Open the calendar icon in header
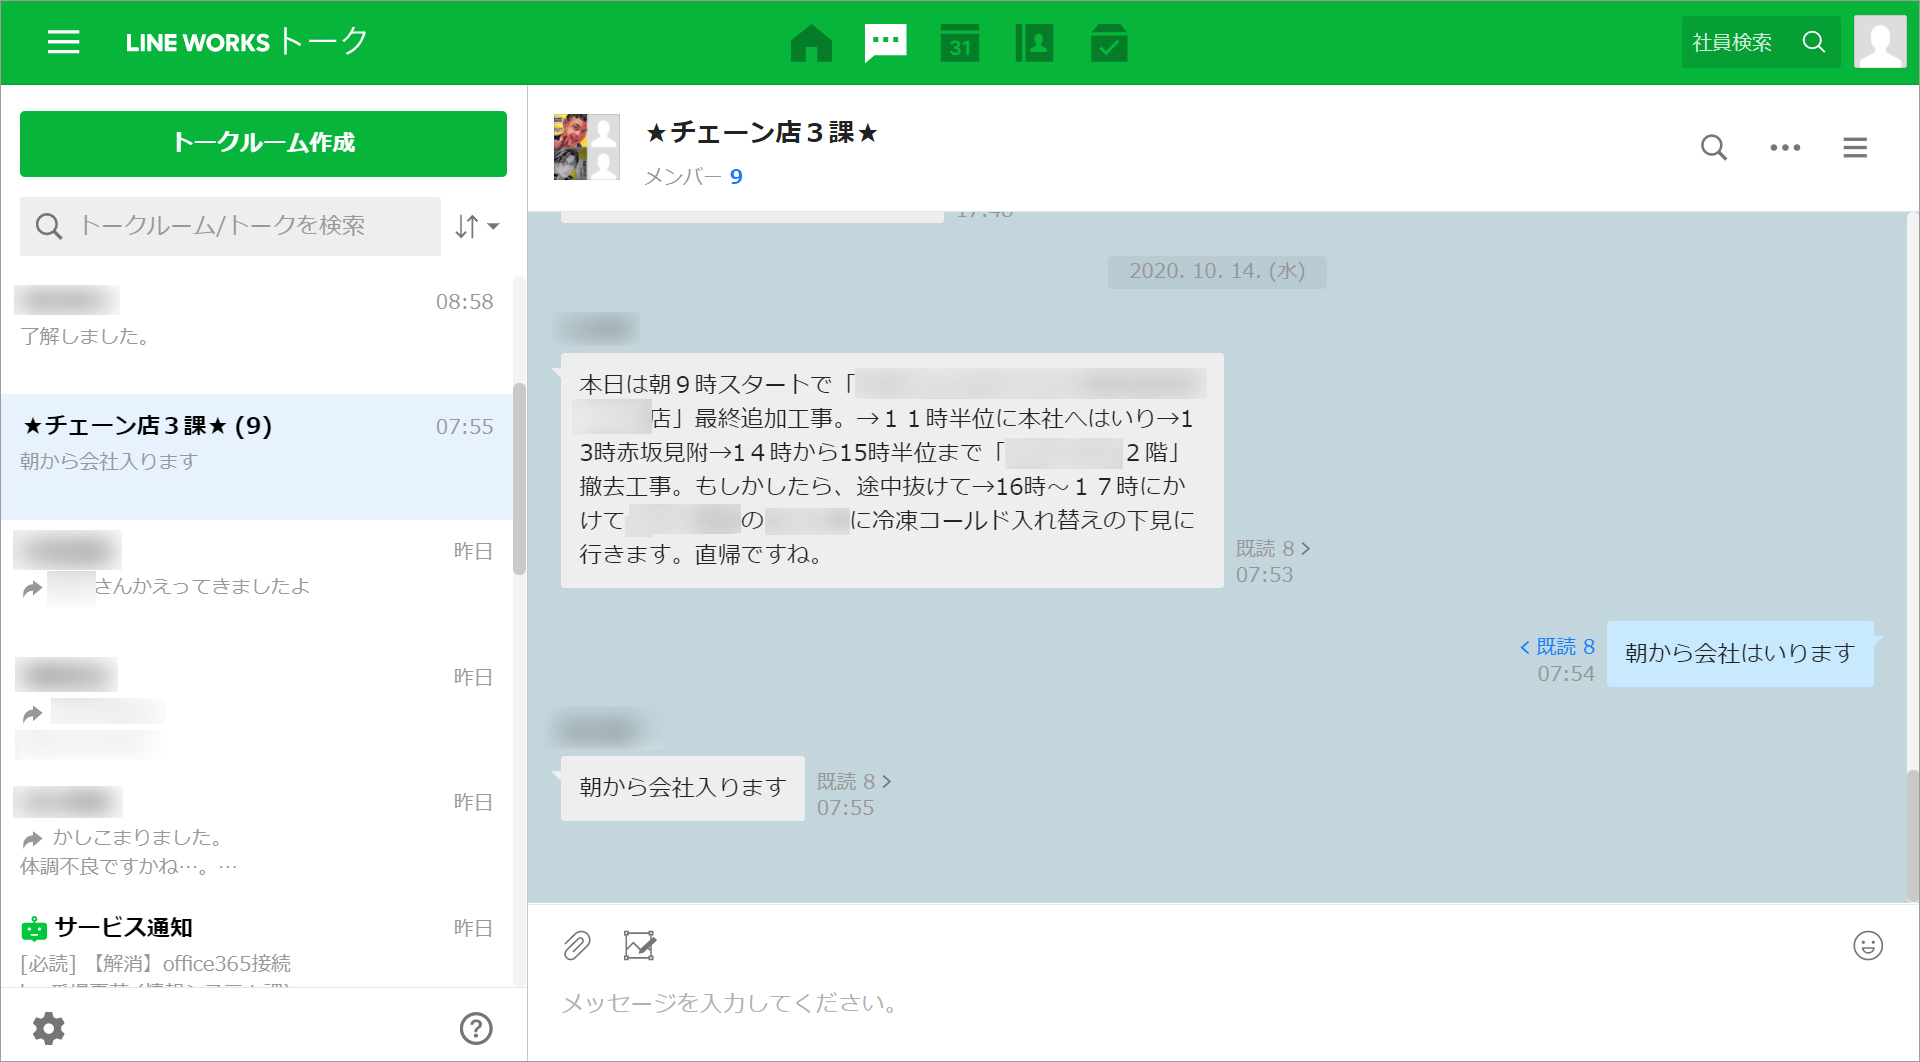Image resolution: width=1920 pixels, height=1062 pixels. (x=959, y=43)
